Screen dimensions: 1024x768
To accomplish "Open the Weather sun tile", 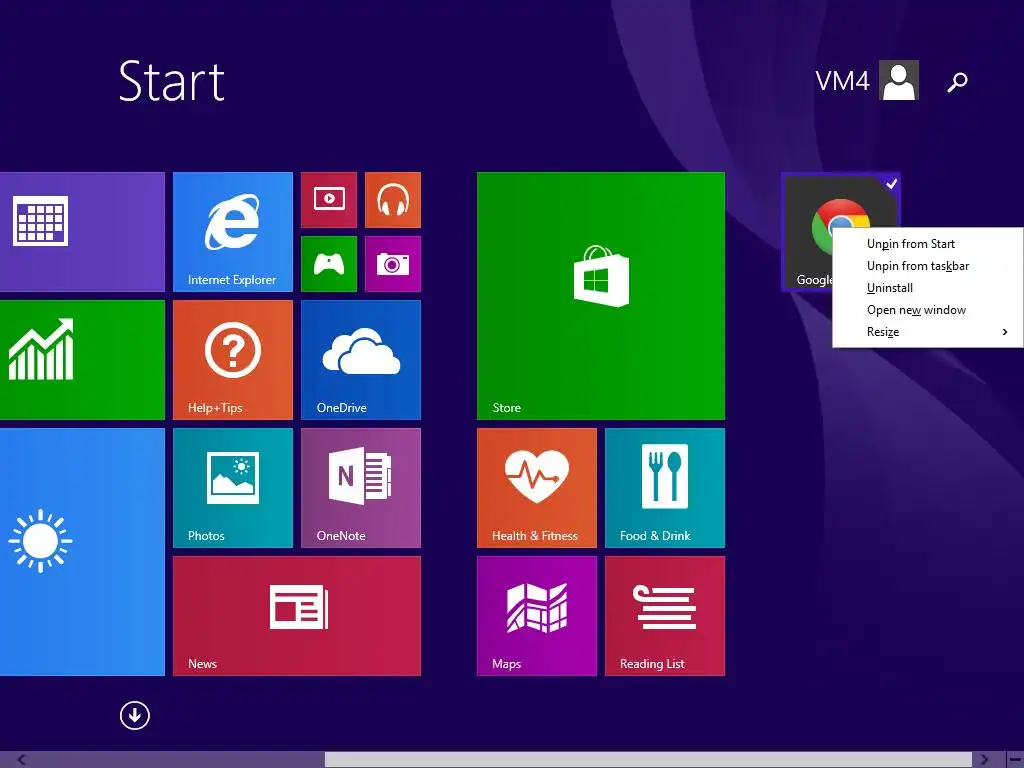I will (82, 552).
